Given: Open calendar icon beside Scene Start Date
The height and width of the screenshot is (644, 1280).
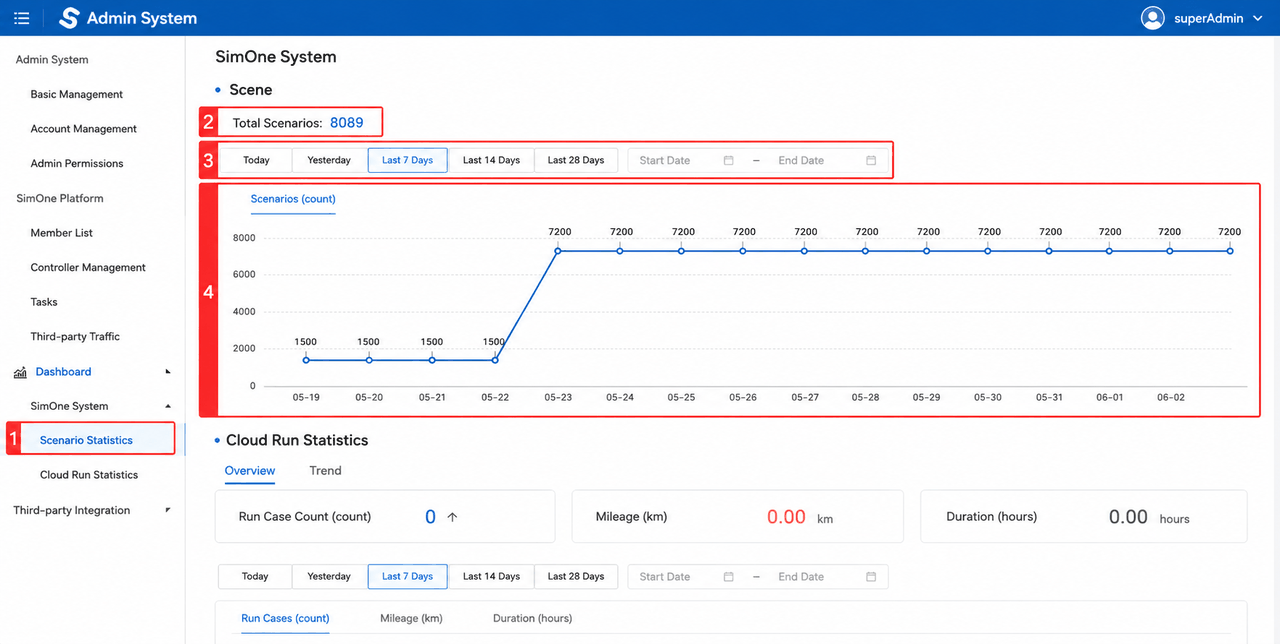Looking at the screenshot, I should (728, 160).
